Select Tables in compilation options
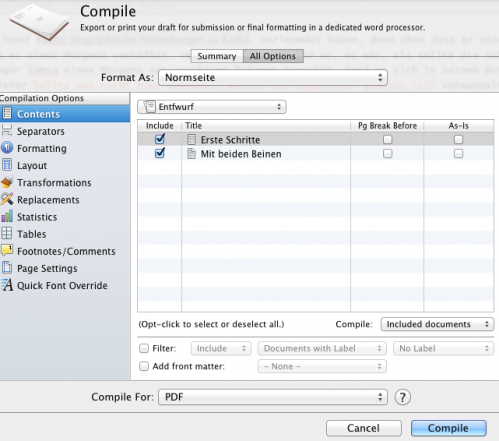 click(x=65, y=234)
